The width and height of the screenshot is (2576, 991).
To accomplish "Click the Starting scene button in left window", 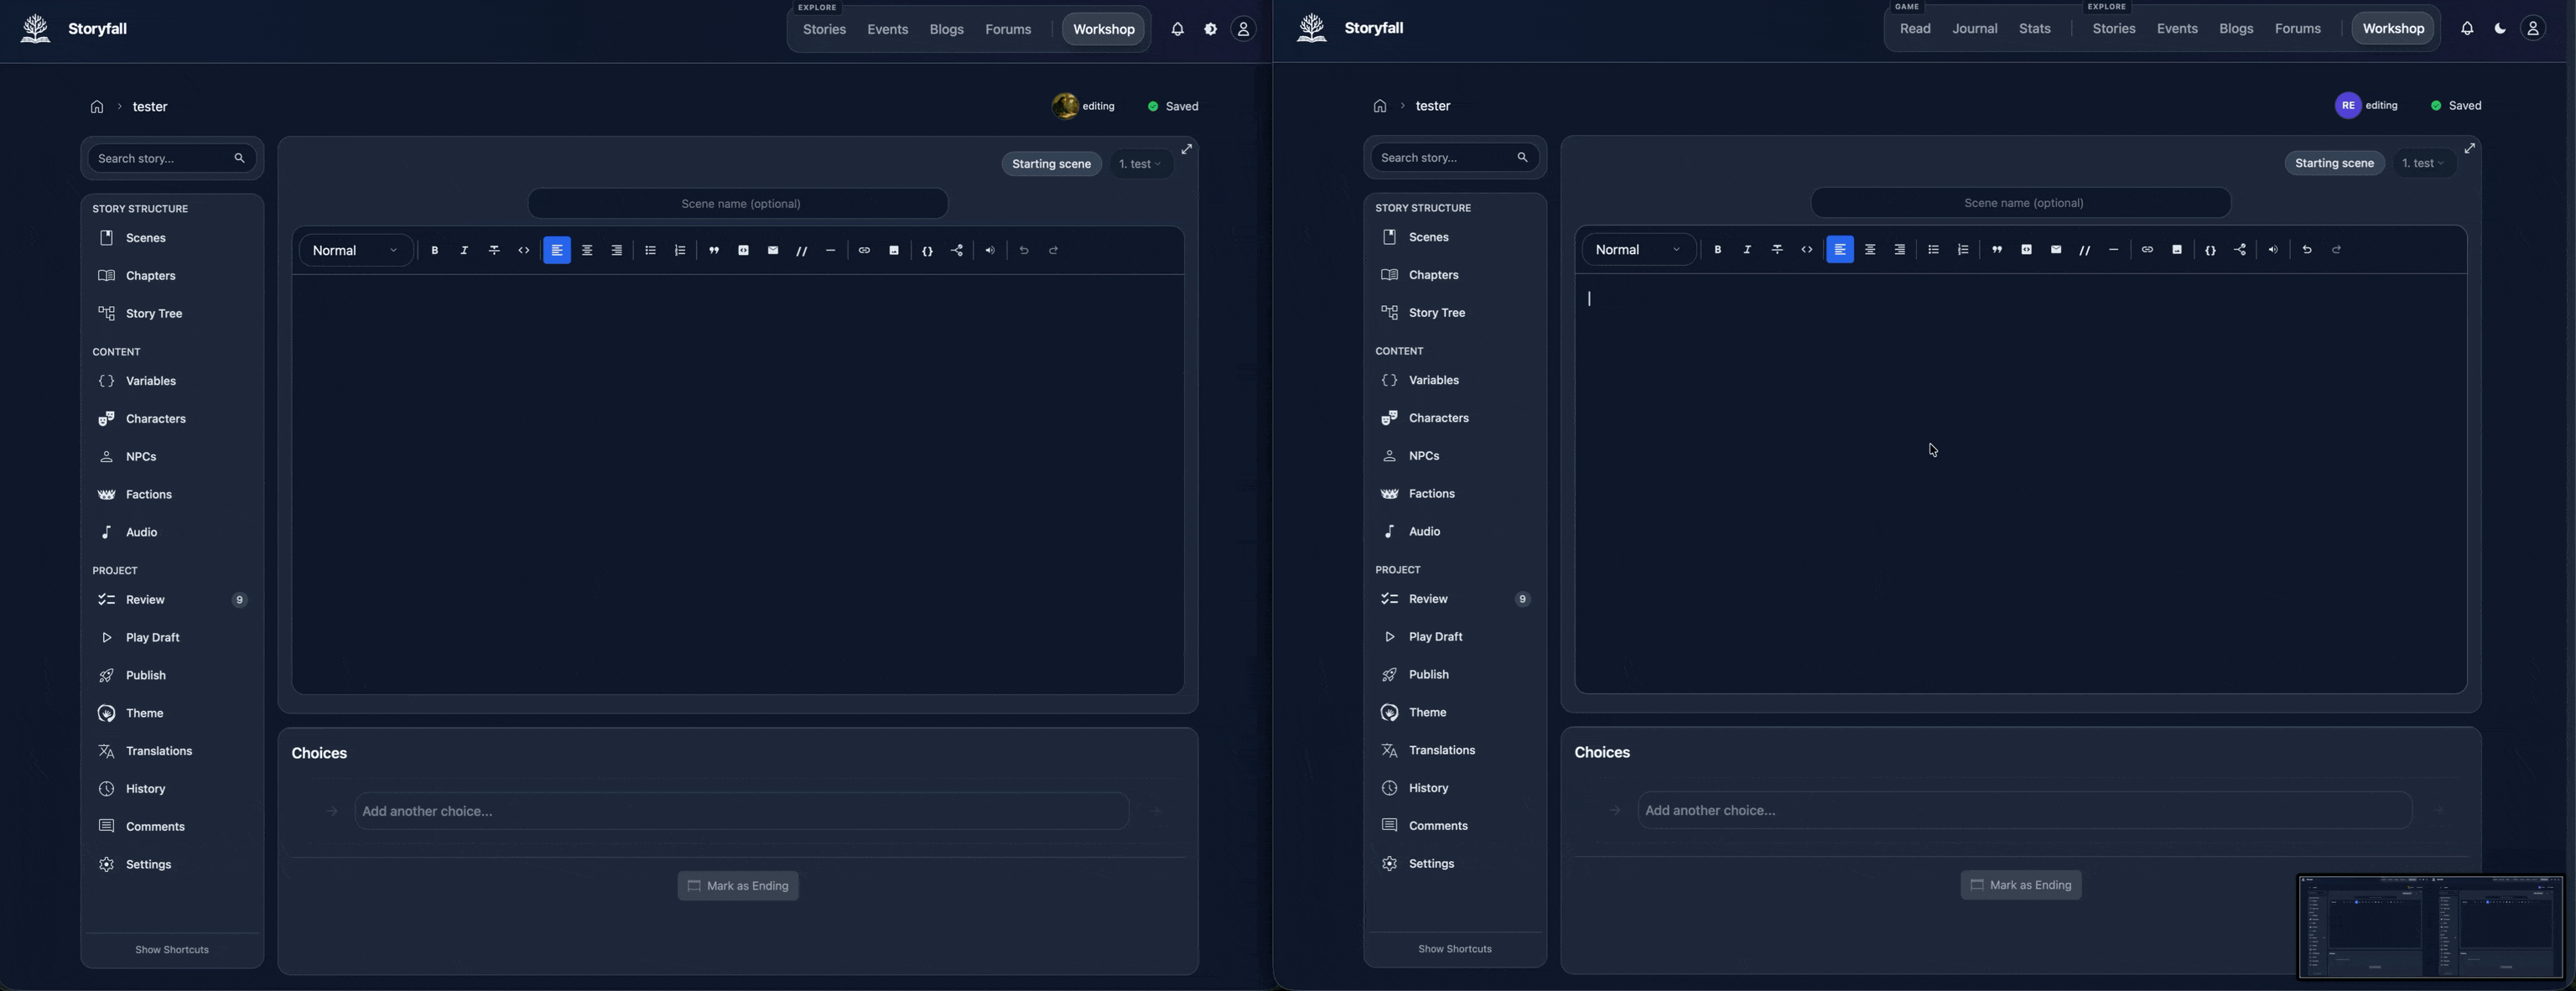I will tap(1051, 164).
